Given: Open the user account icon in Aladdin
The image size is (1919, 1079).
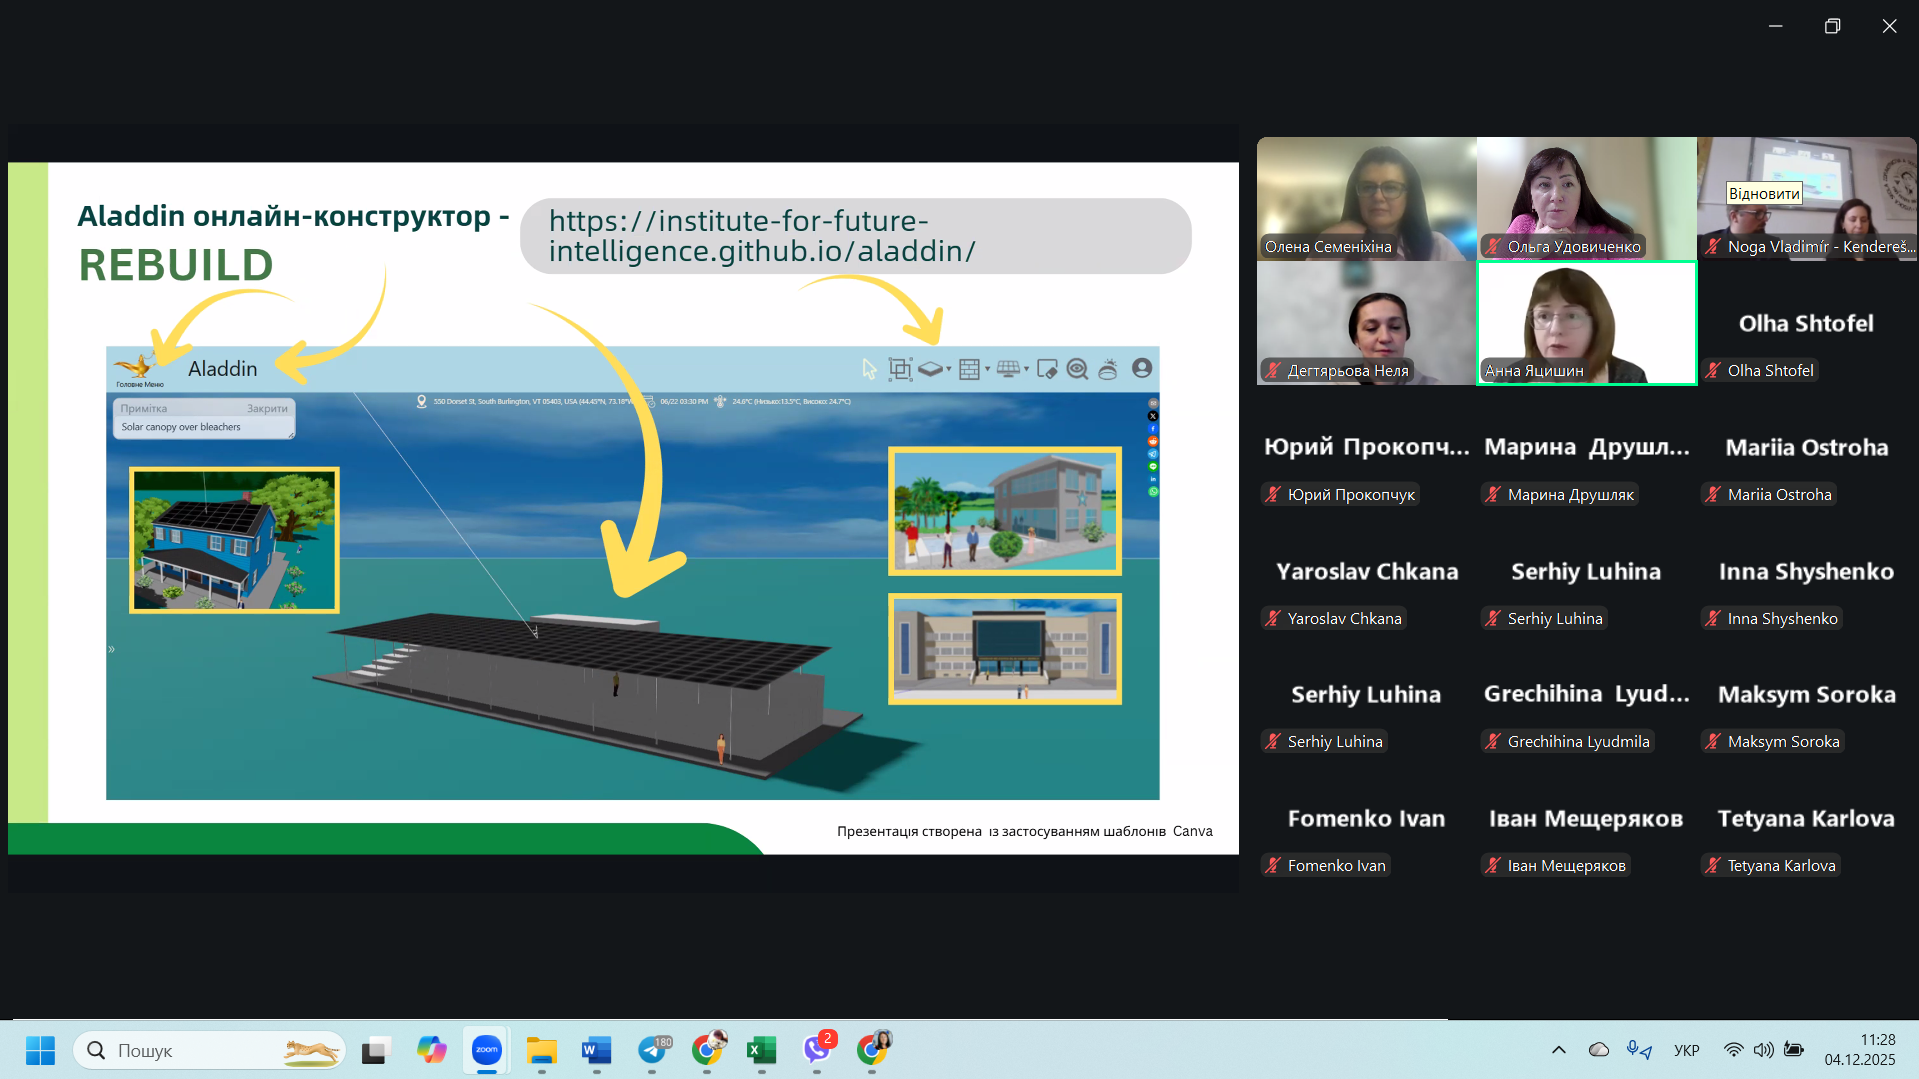Looking at the screenshot, I should [1141, 368].
